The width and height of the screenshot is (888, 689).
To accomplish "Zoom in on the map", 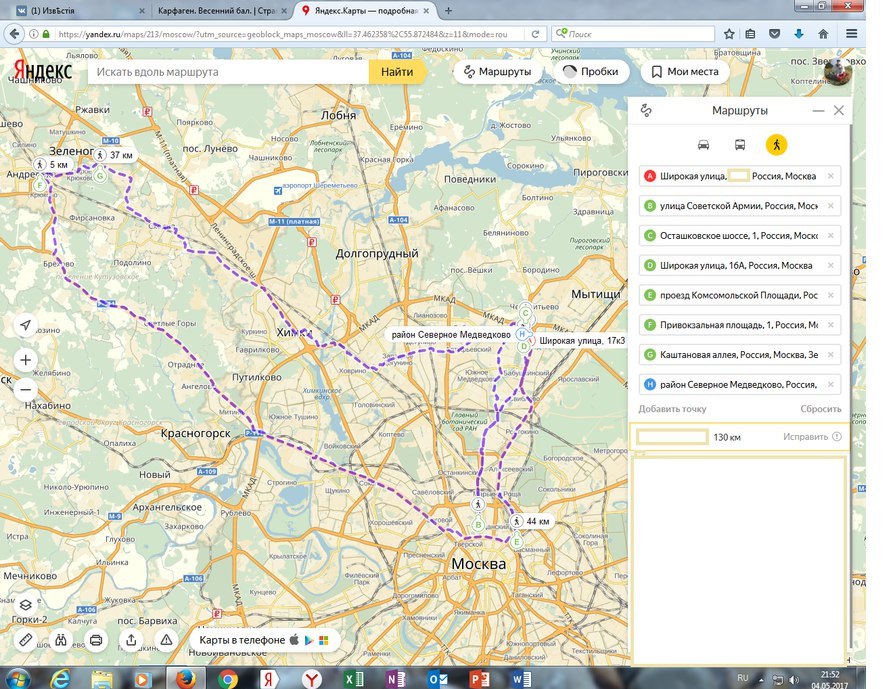I will (x=25, y=360).
